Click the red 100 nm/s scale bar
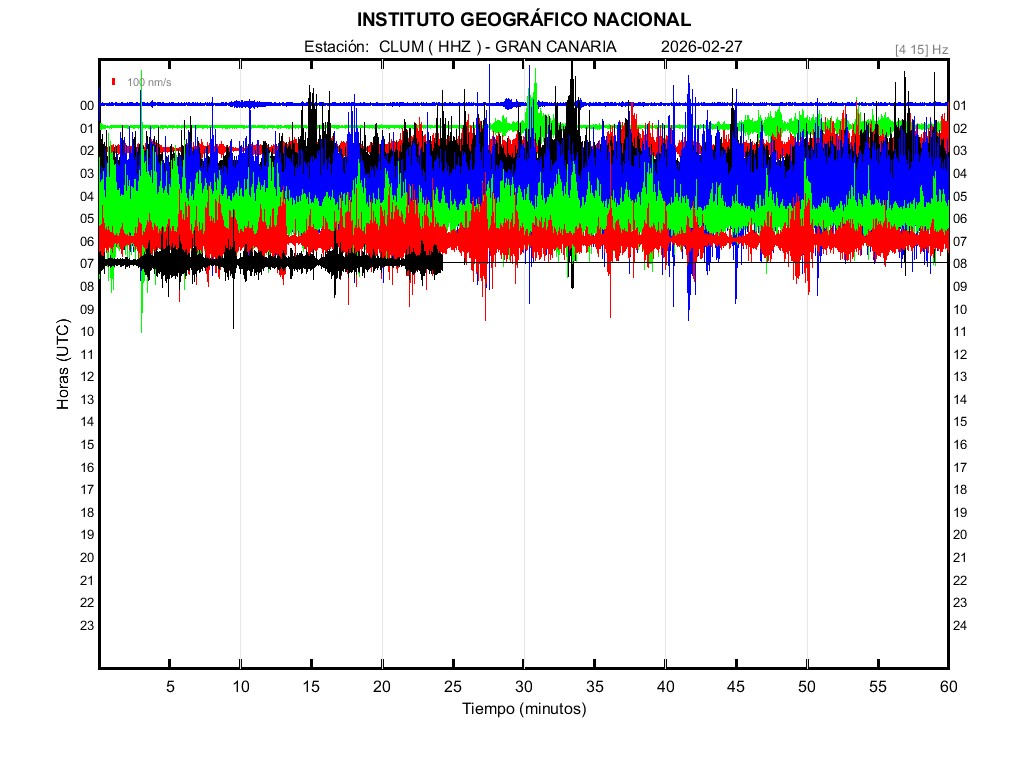Screen dimensions: 1024x768 pyautogui.click(x=115, y=82)
